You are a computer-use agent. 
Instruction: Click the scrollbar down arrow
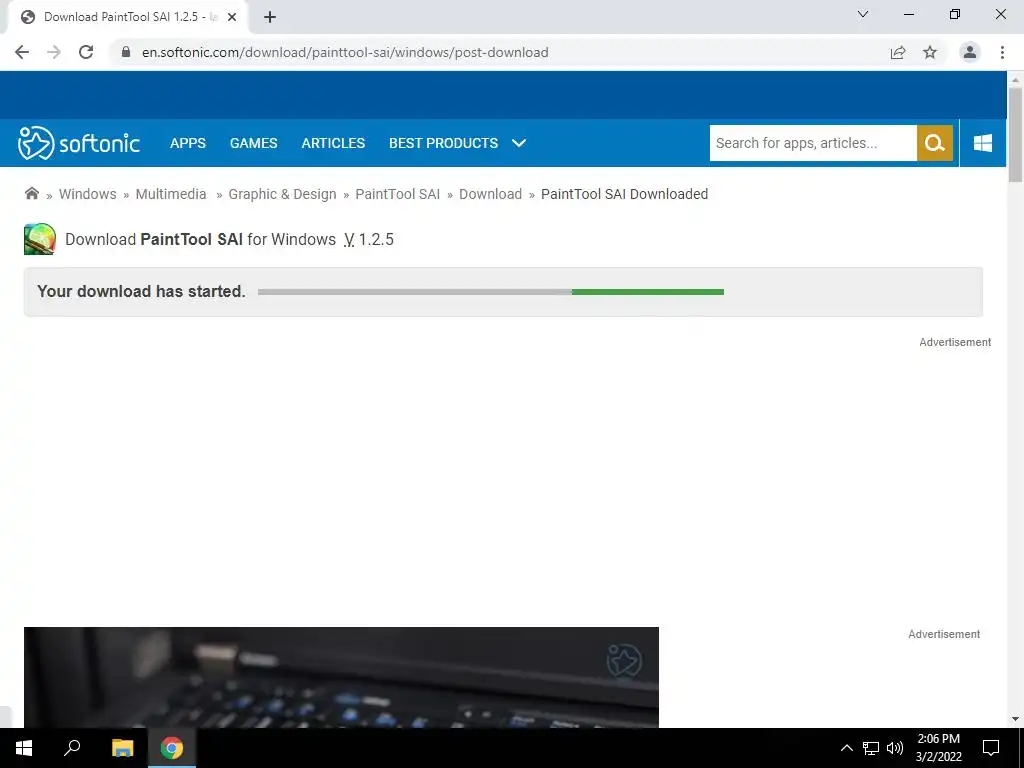pos(1015,719)
